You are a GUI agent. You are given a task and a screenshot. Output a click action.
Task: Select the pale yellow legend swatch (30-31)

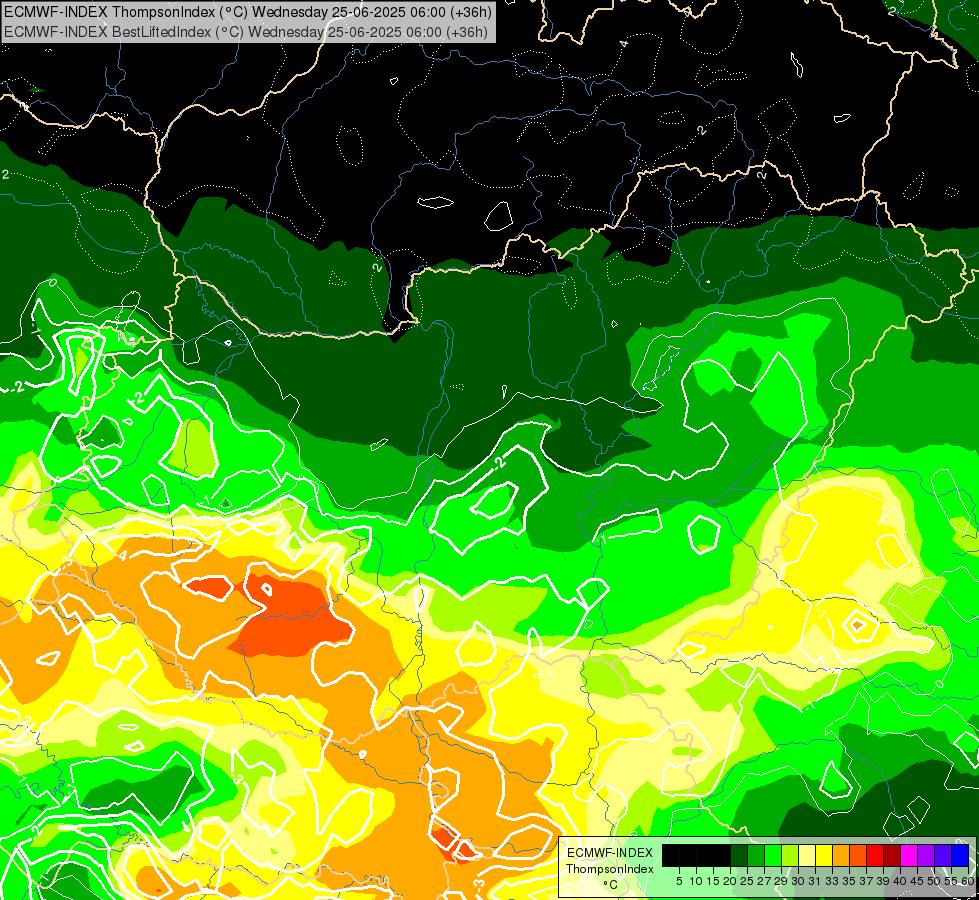[x=807, y=855]
